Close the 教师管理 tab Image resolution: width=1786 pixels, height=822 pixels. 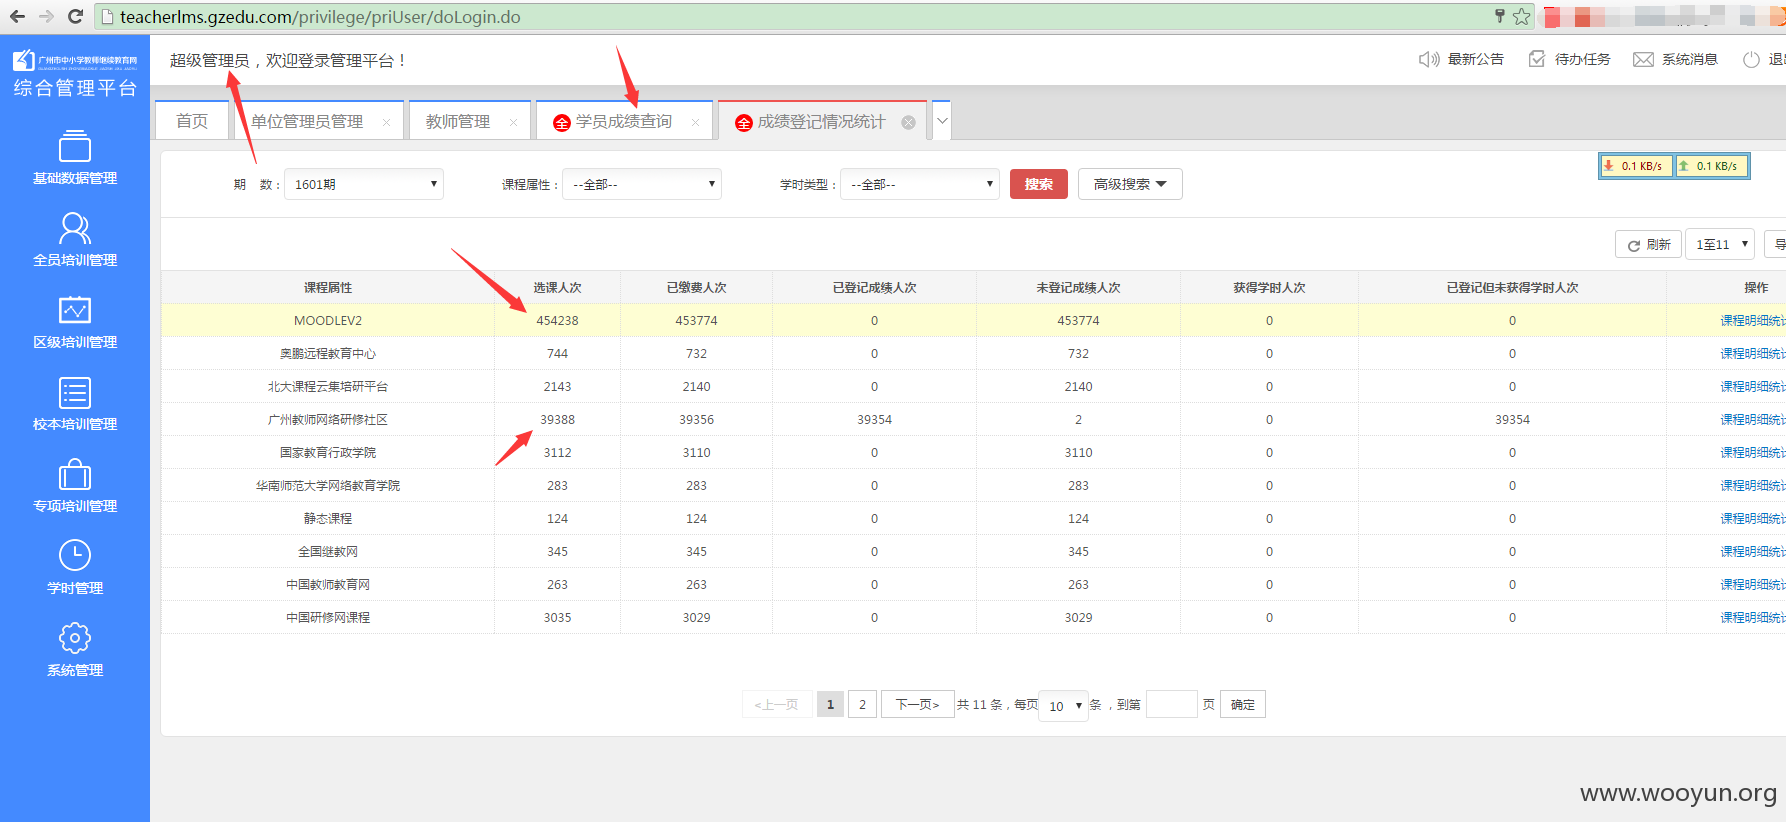pyautogui.click(x=514, y=122)
